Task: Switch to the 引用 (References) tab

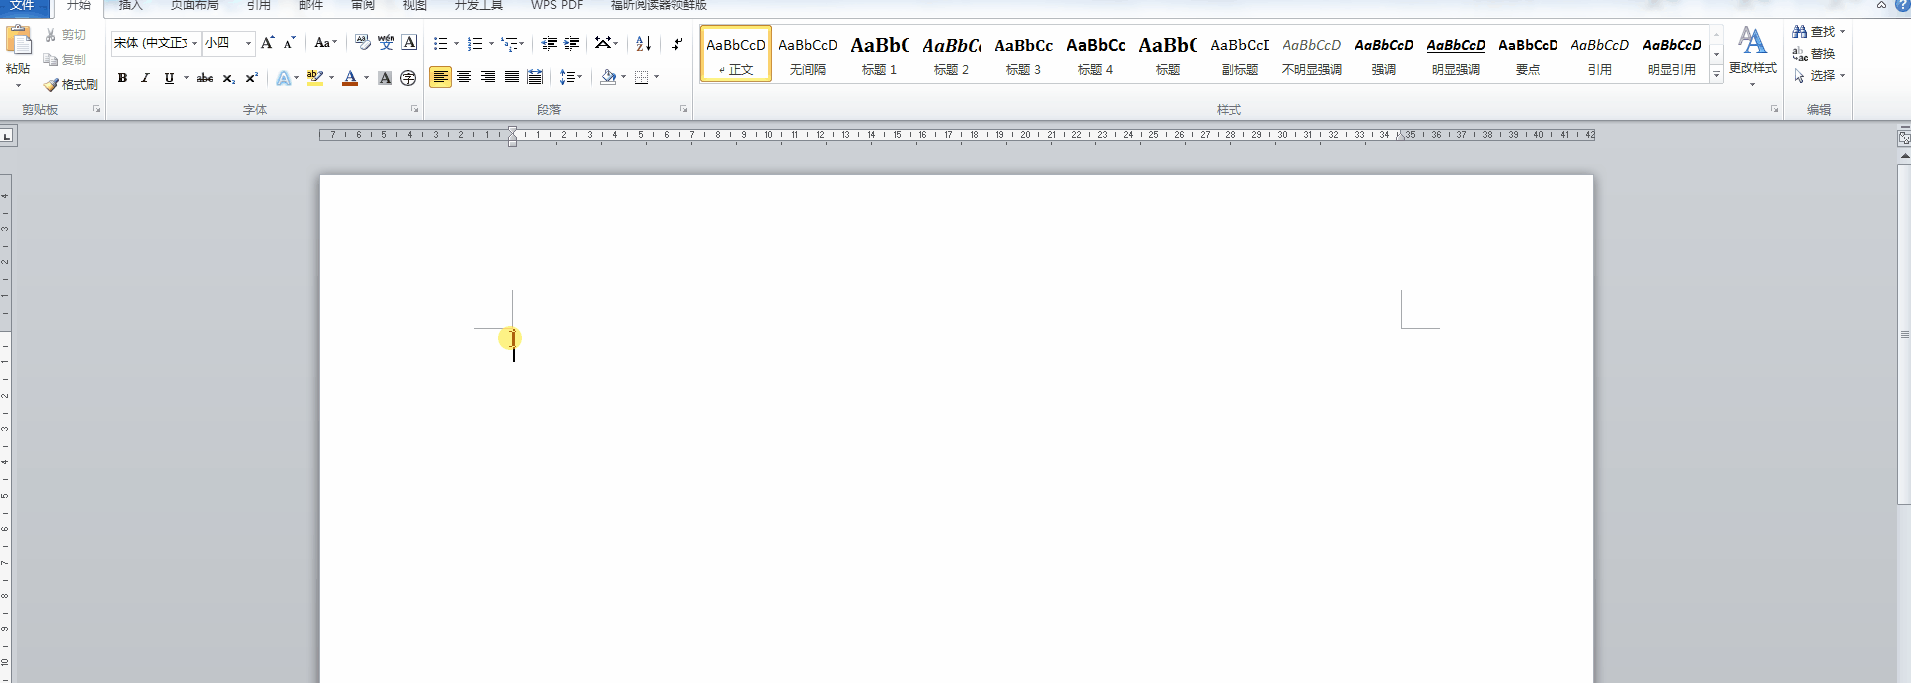Action: 258,6
